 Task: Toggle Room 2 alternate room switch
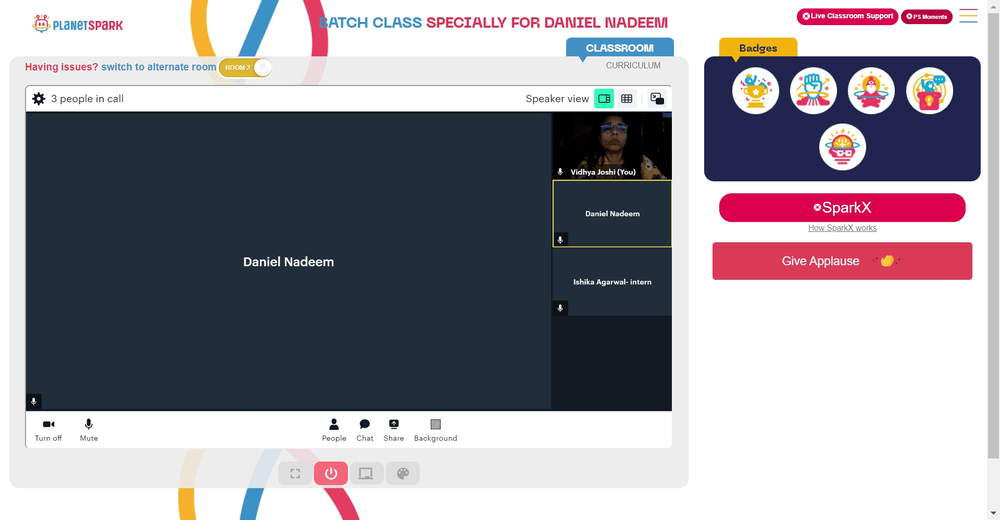246,68
